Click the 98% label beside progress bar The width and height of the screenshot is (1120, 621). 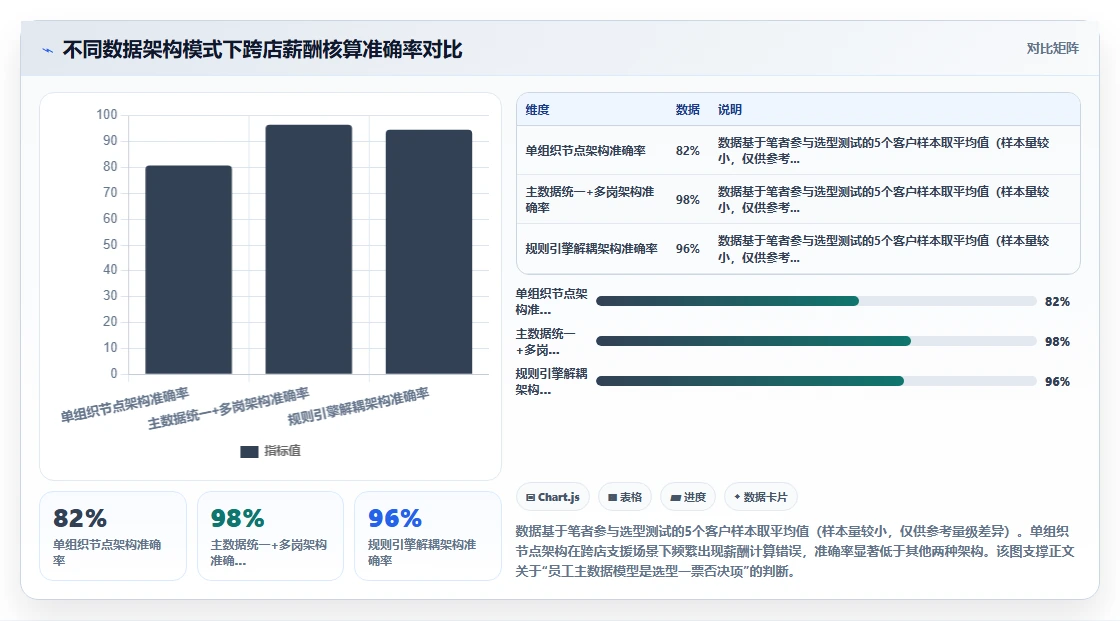[x=1057, y=342]
